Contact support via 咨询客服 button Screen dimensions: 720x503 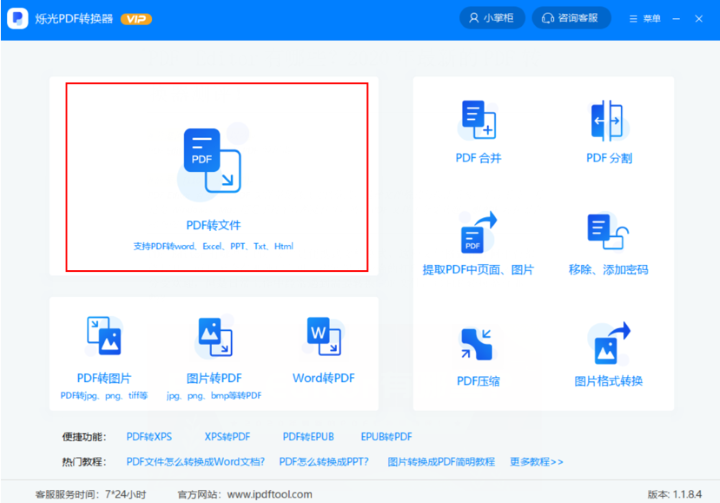571,19
